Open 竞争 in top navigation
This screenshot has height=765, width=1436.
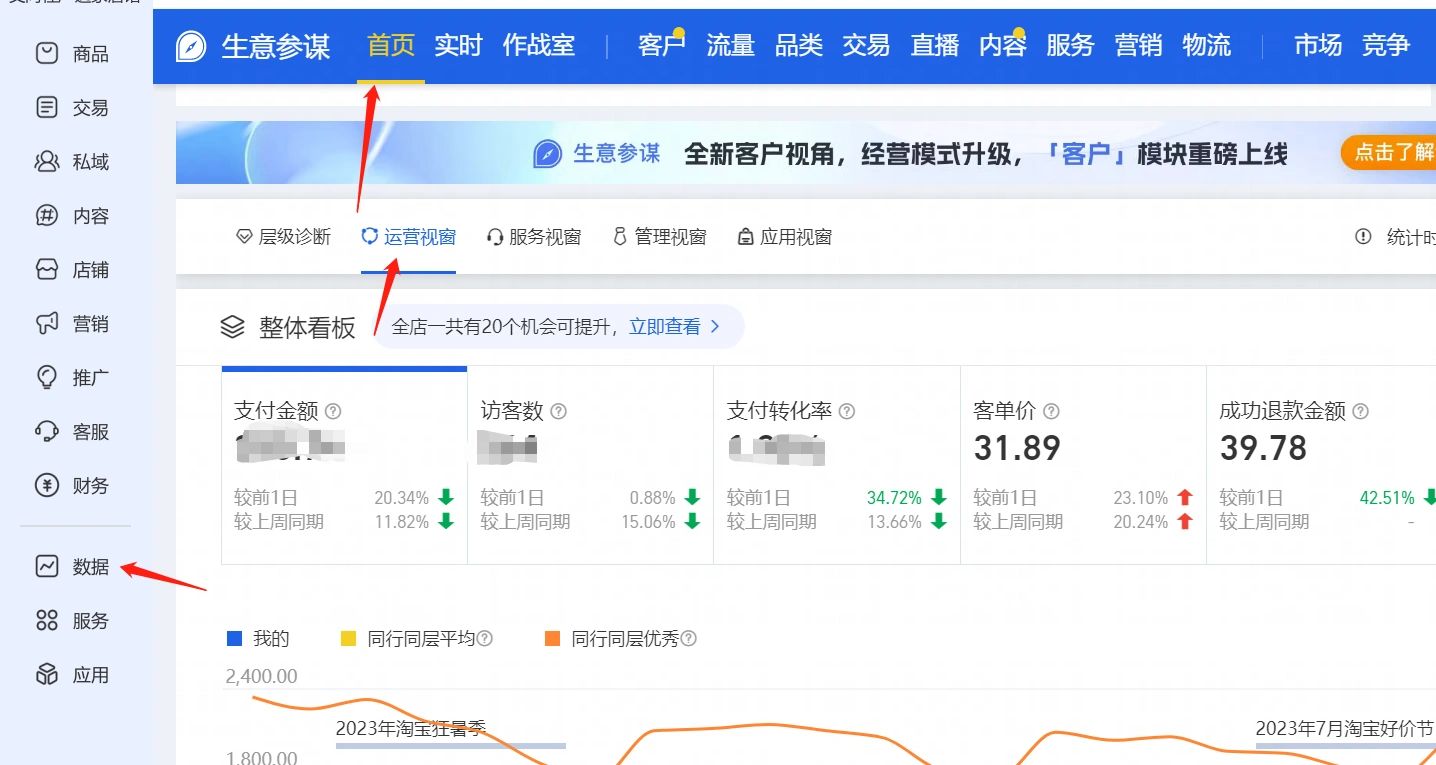[1386, 45]
